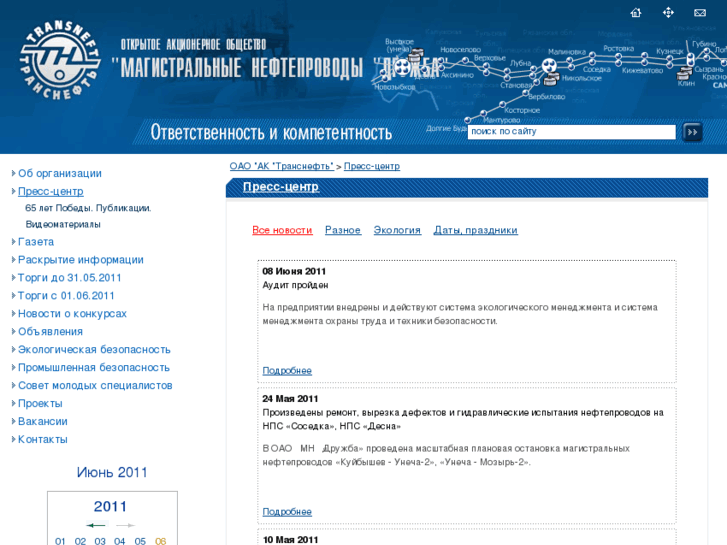Viewport: 727px width, 545px height.
Task: Open 'Контакты' menu item
Action: tap(43, 440)
